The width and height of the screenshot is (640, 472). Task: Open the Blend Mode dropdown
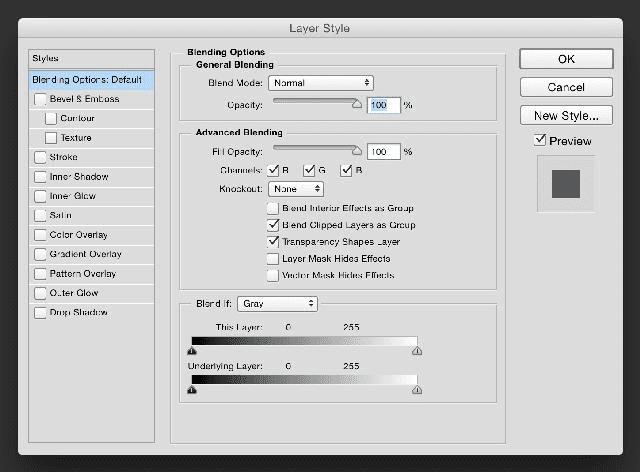point(320,83)
